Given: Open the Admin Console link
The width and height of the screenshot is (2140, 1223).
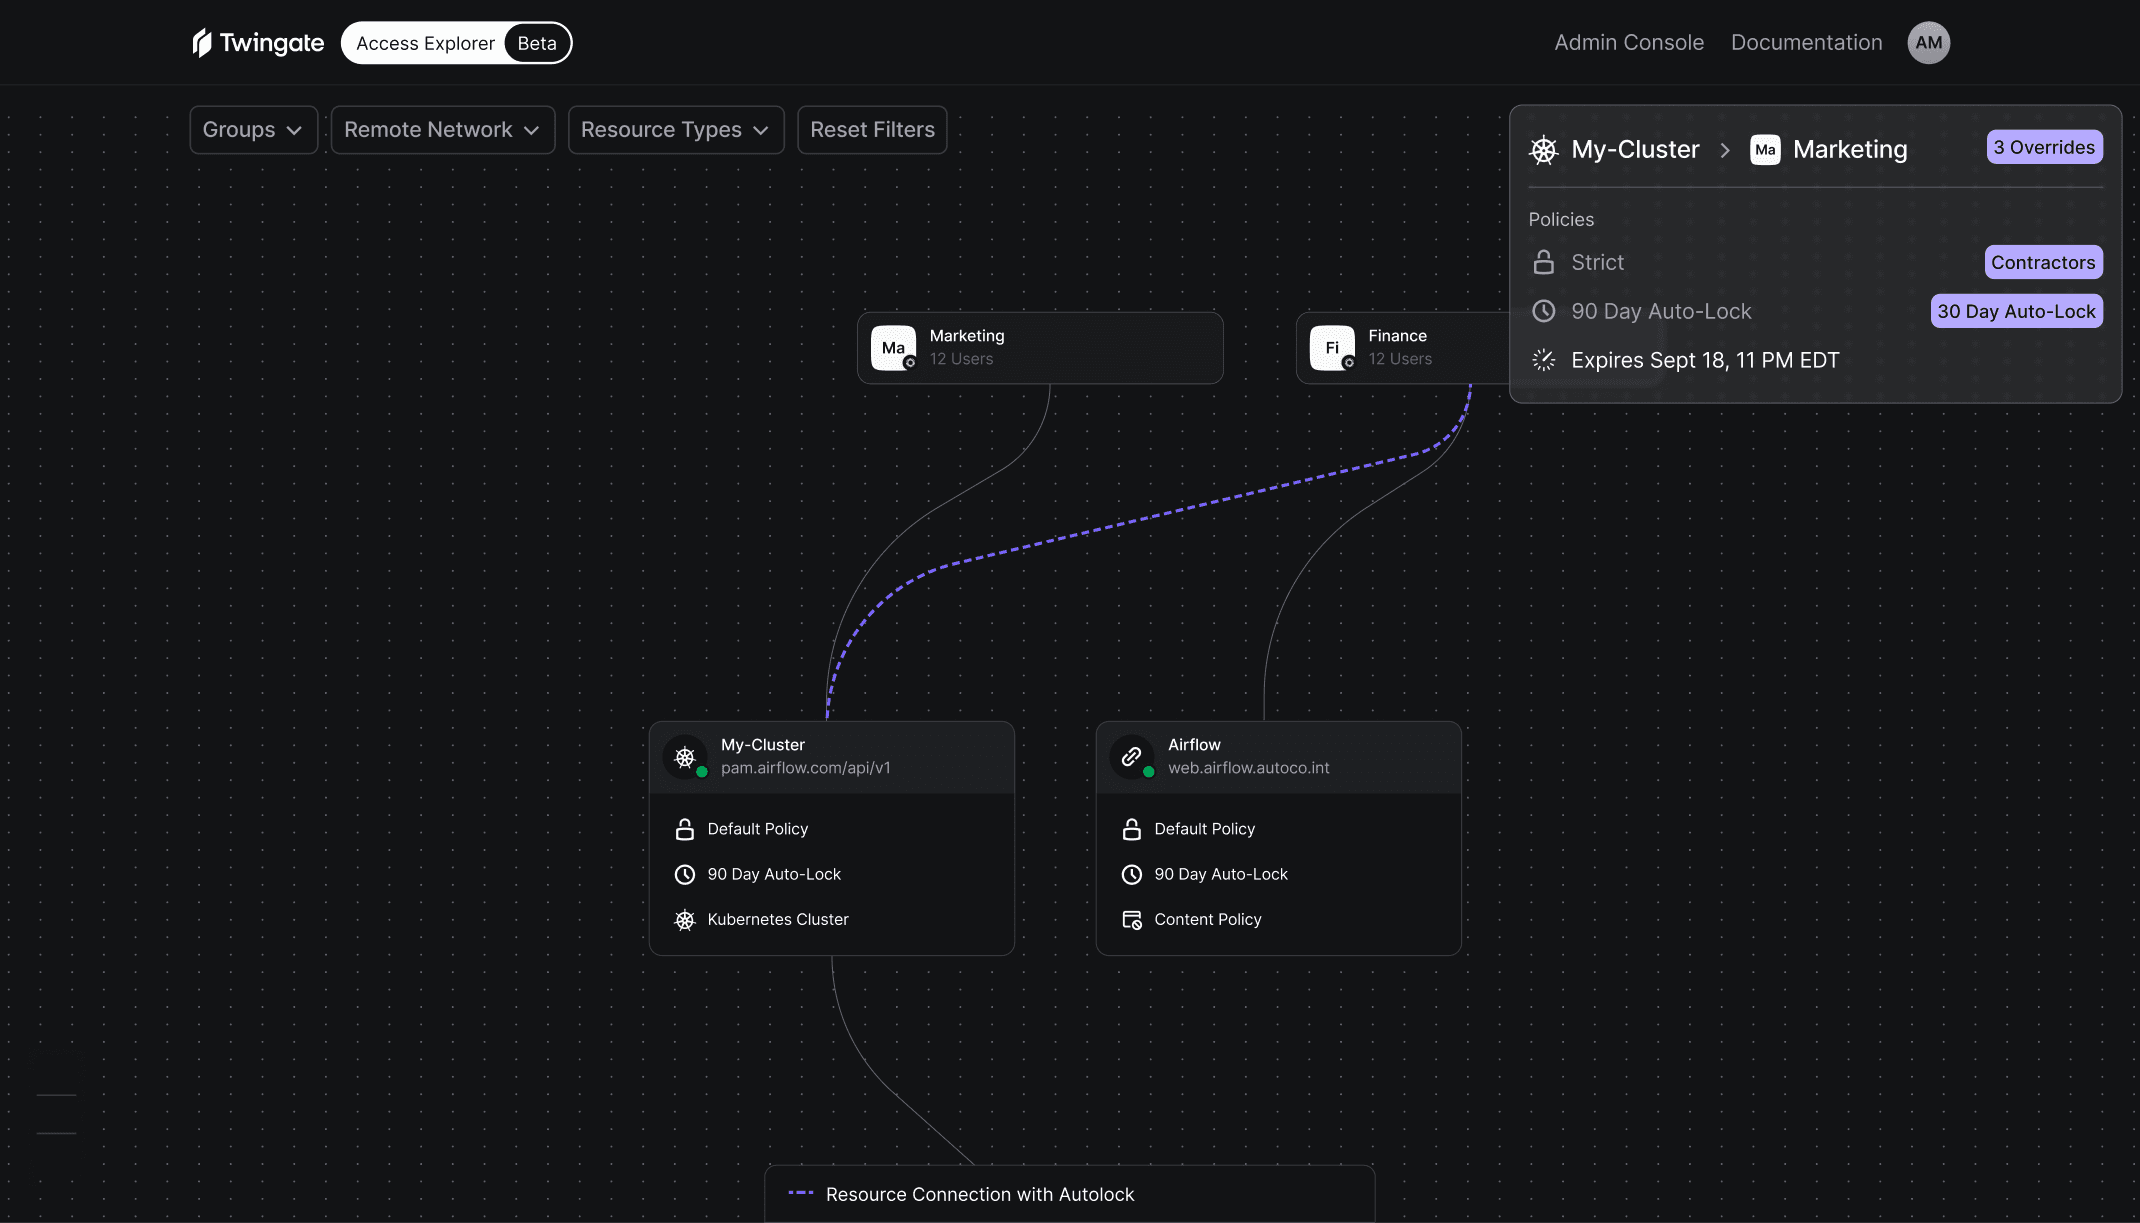Looking at the screenshot, I should pos(1629,43).
